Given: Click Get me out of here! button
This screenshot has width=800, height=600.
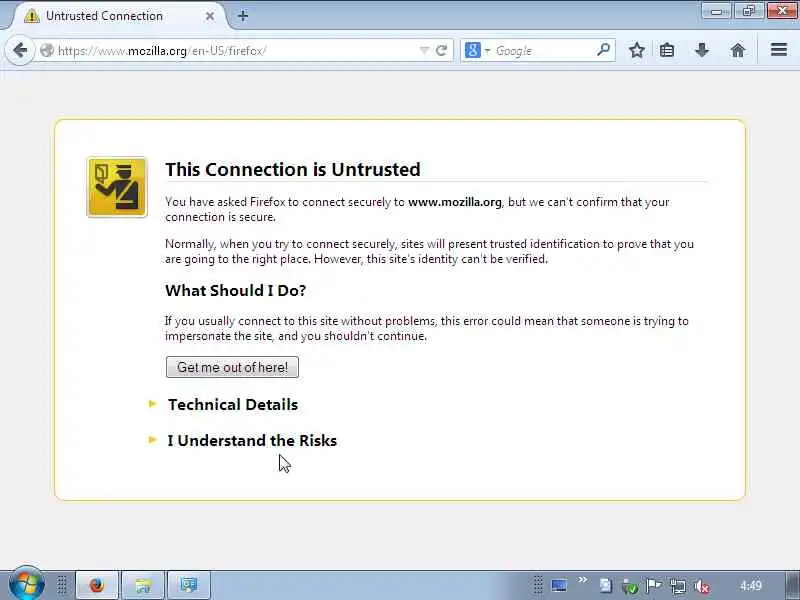Looking at the screenshot, I should pos(232,367).
